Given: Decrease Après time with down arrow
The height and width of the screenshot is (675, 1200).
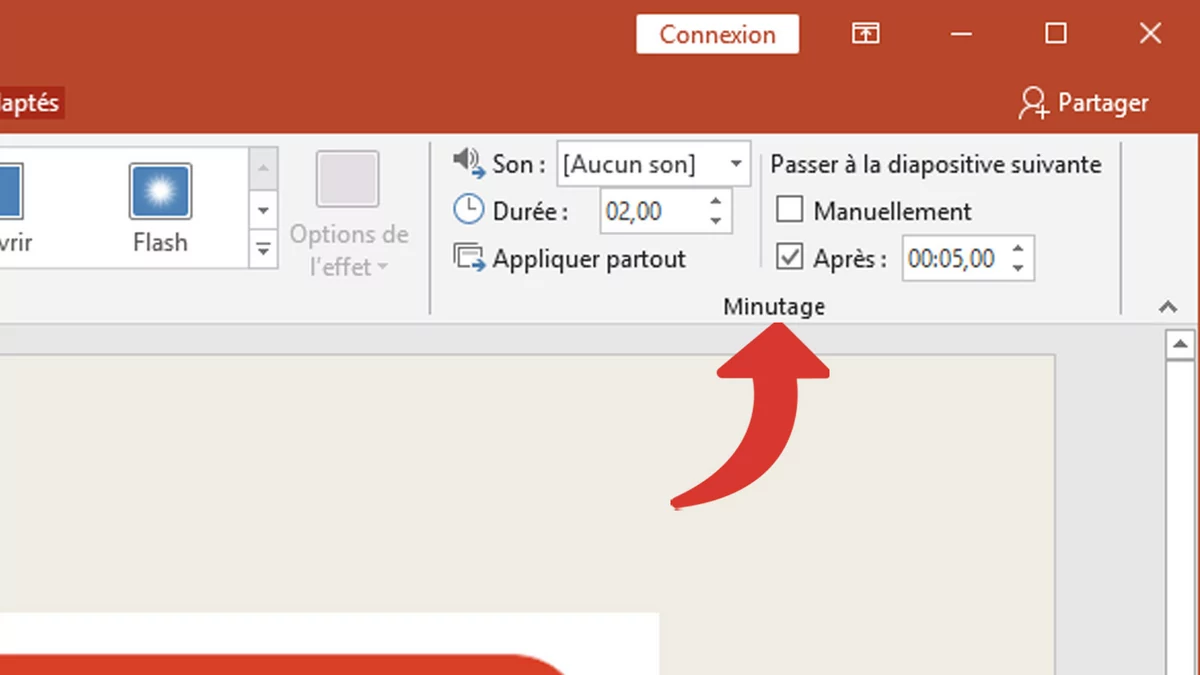Looking at the screenshot, I should pos(1018,268).
